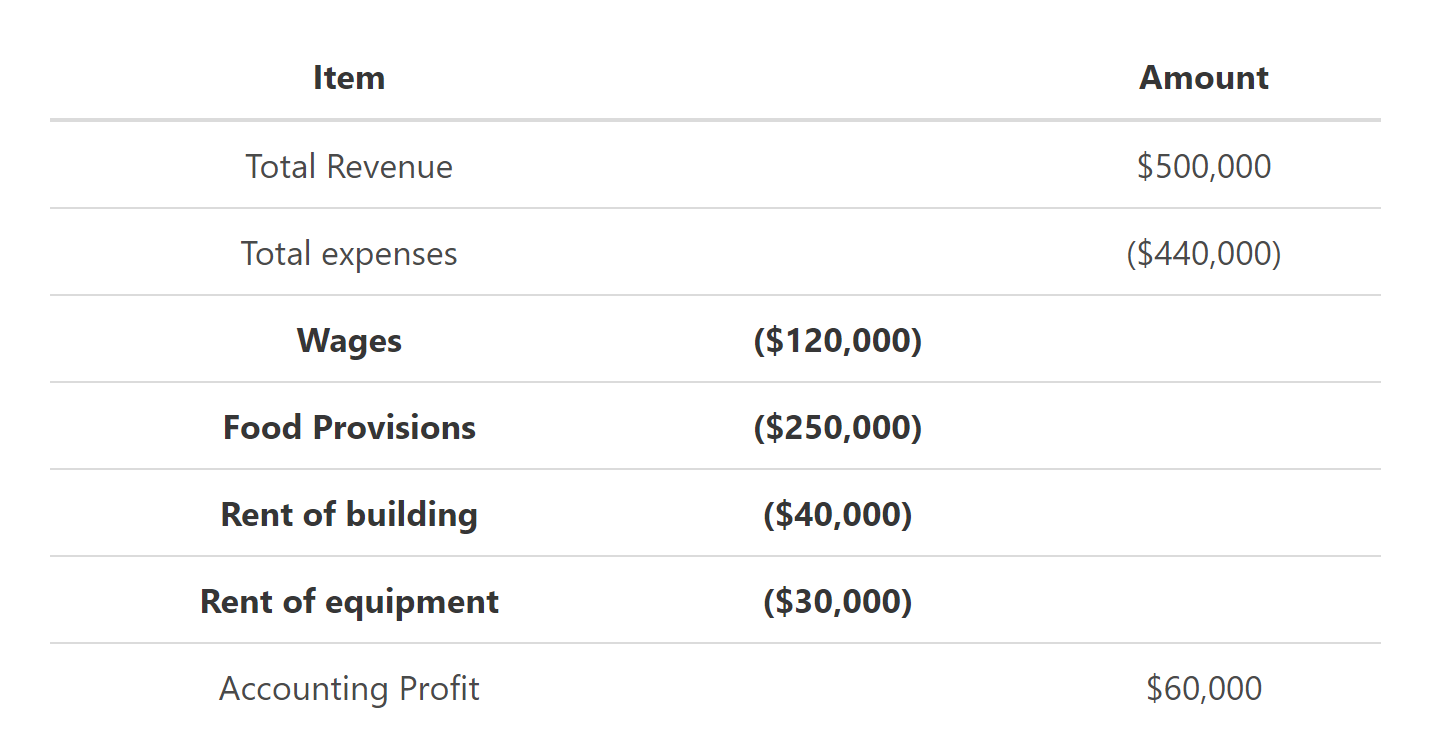Click the empty Amount cell in Wages row
Screen dimensions: 1437x755
coord(1204,341)
